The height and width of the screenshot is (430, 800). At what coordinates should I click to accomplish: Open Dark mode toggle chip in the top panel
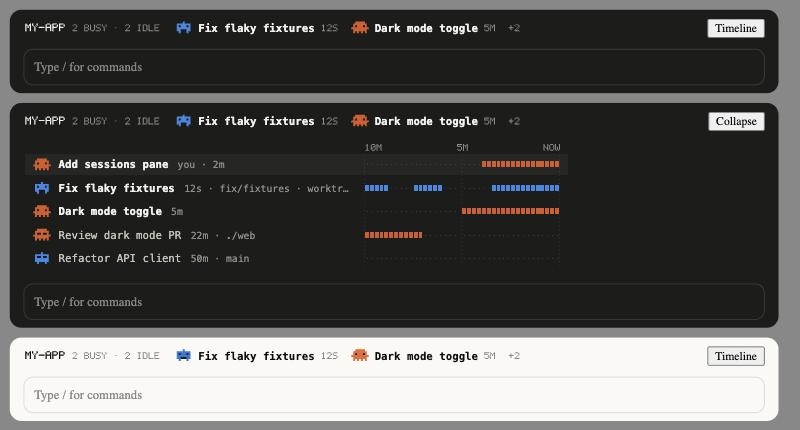[423, 28]
